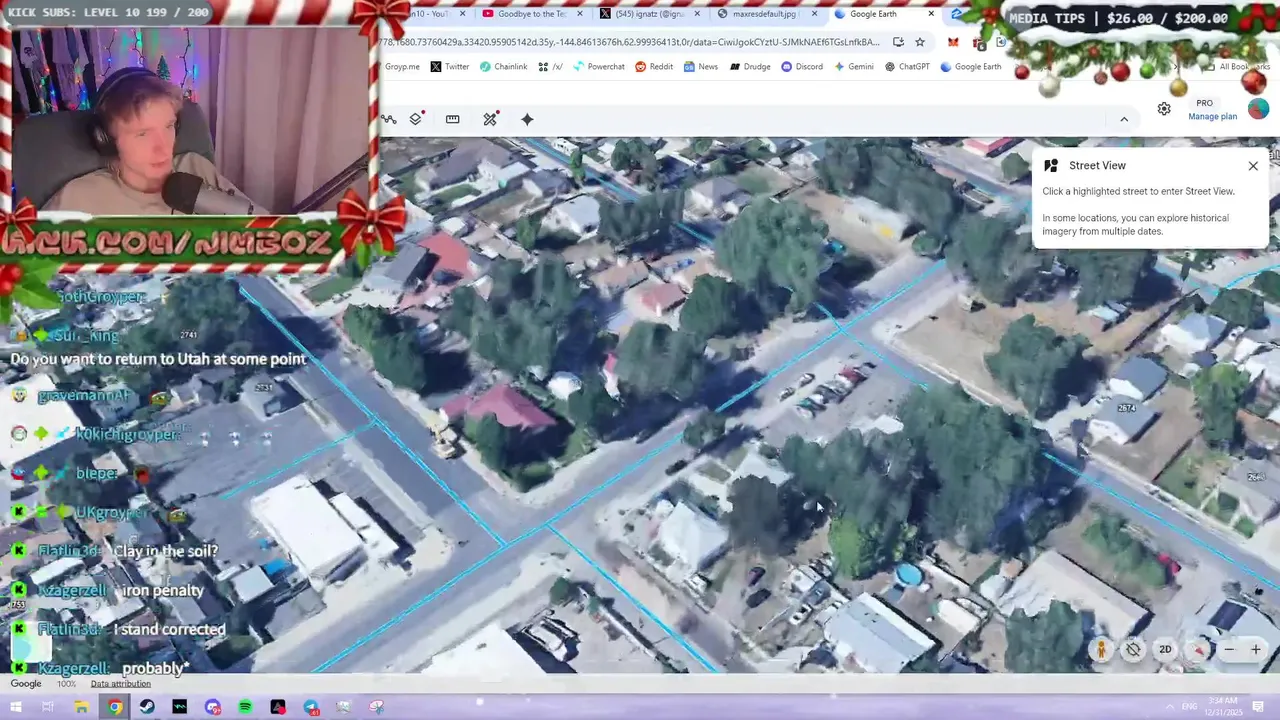This screenshot has height=720, width=1280.
Task: Click the install/cast icon in address bar
Action: [898, 42]
